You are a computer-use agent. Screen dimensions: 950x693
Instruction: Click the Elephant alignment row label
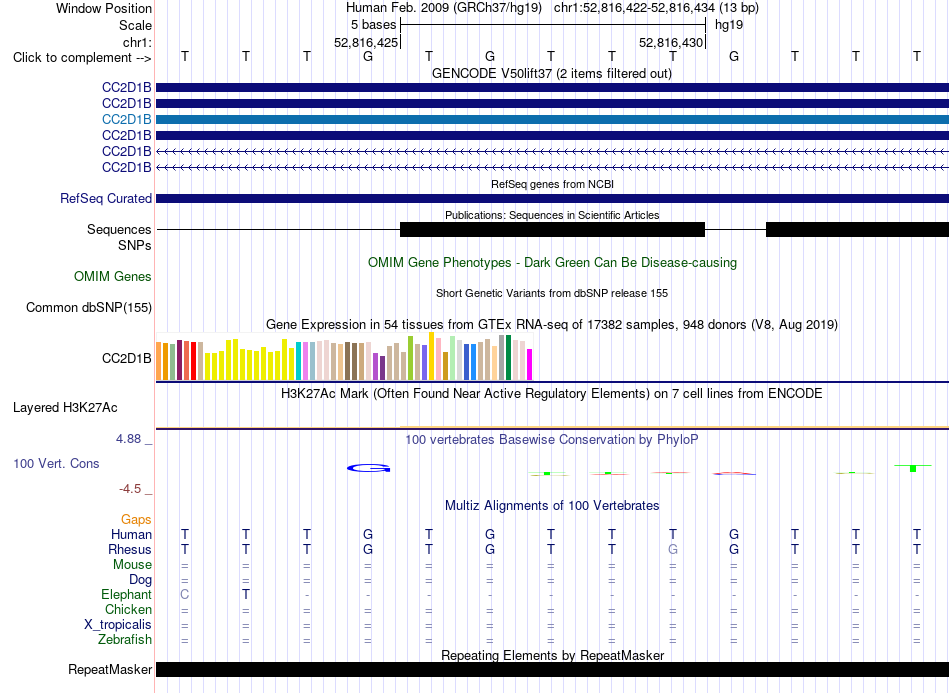click(x=126, y=595)
